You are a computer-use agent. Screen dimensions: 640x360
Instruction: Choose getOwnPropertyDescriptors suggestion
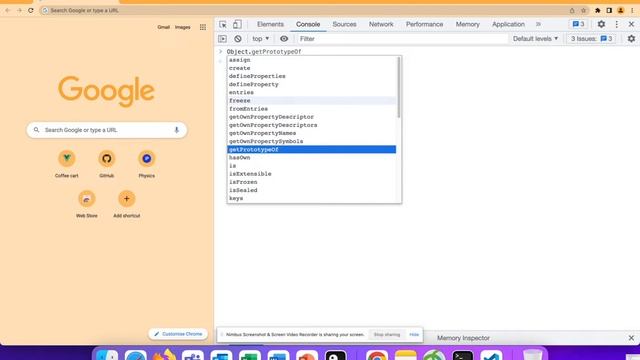pos(311,125)
